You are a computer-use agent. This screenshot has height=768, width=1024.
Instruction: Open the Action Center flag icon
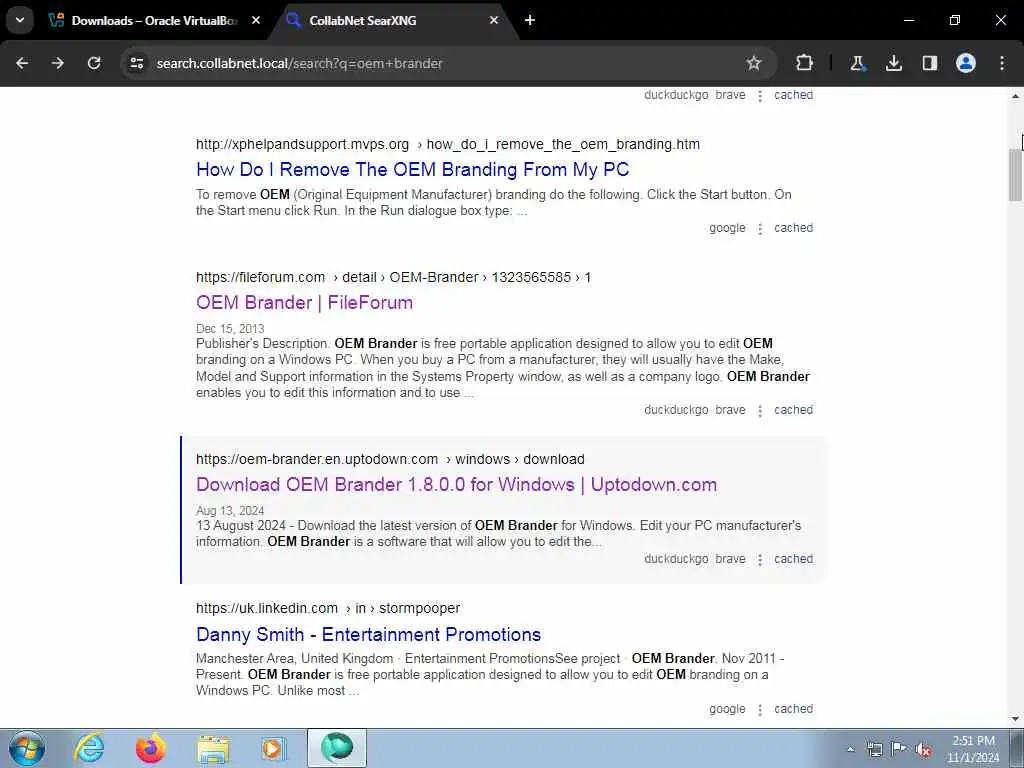(x=899, y=749)
